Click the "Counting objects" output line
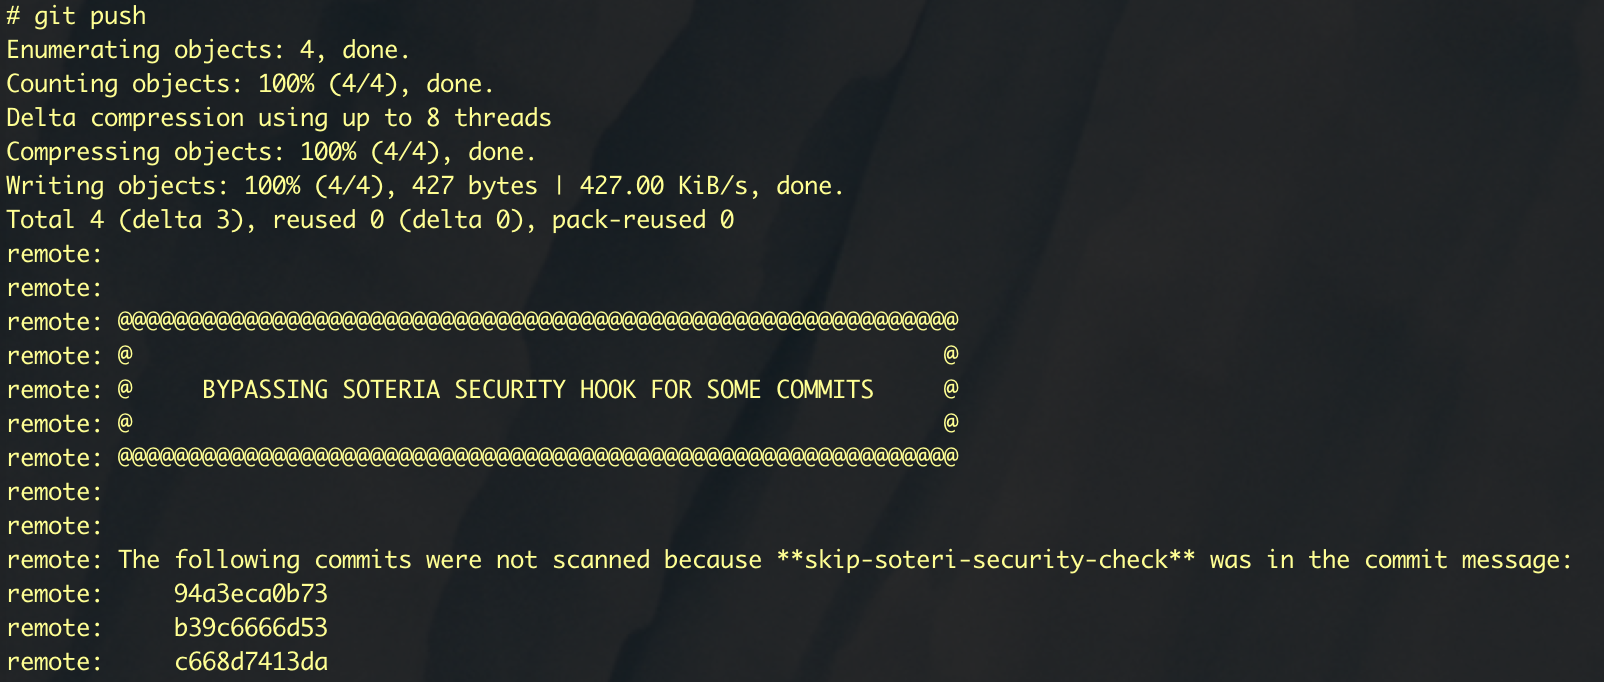The width and height of the screenshot is (1604, 682). (250, 84)
